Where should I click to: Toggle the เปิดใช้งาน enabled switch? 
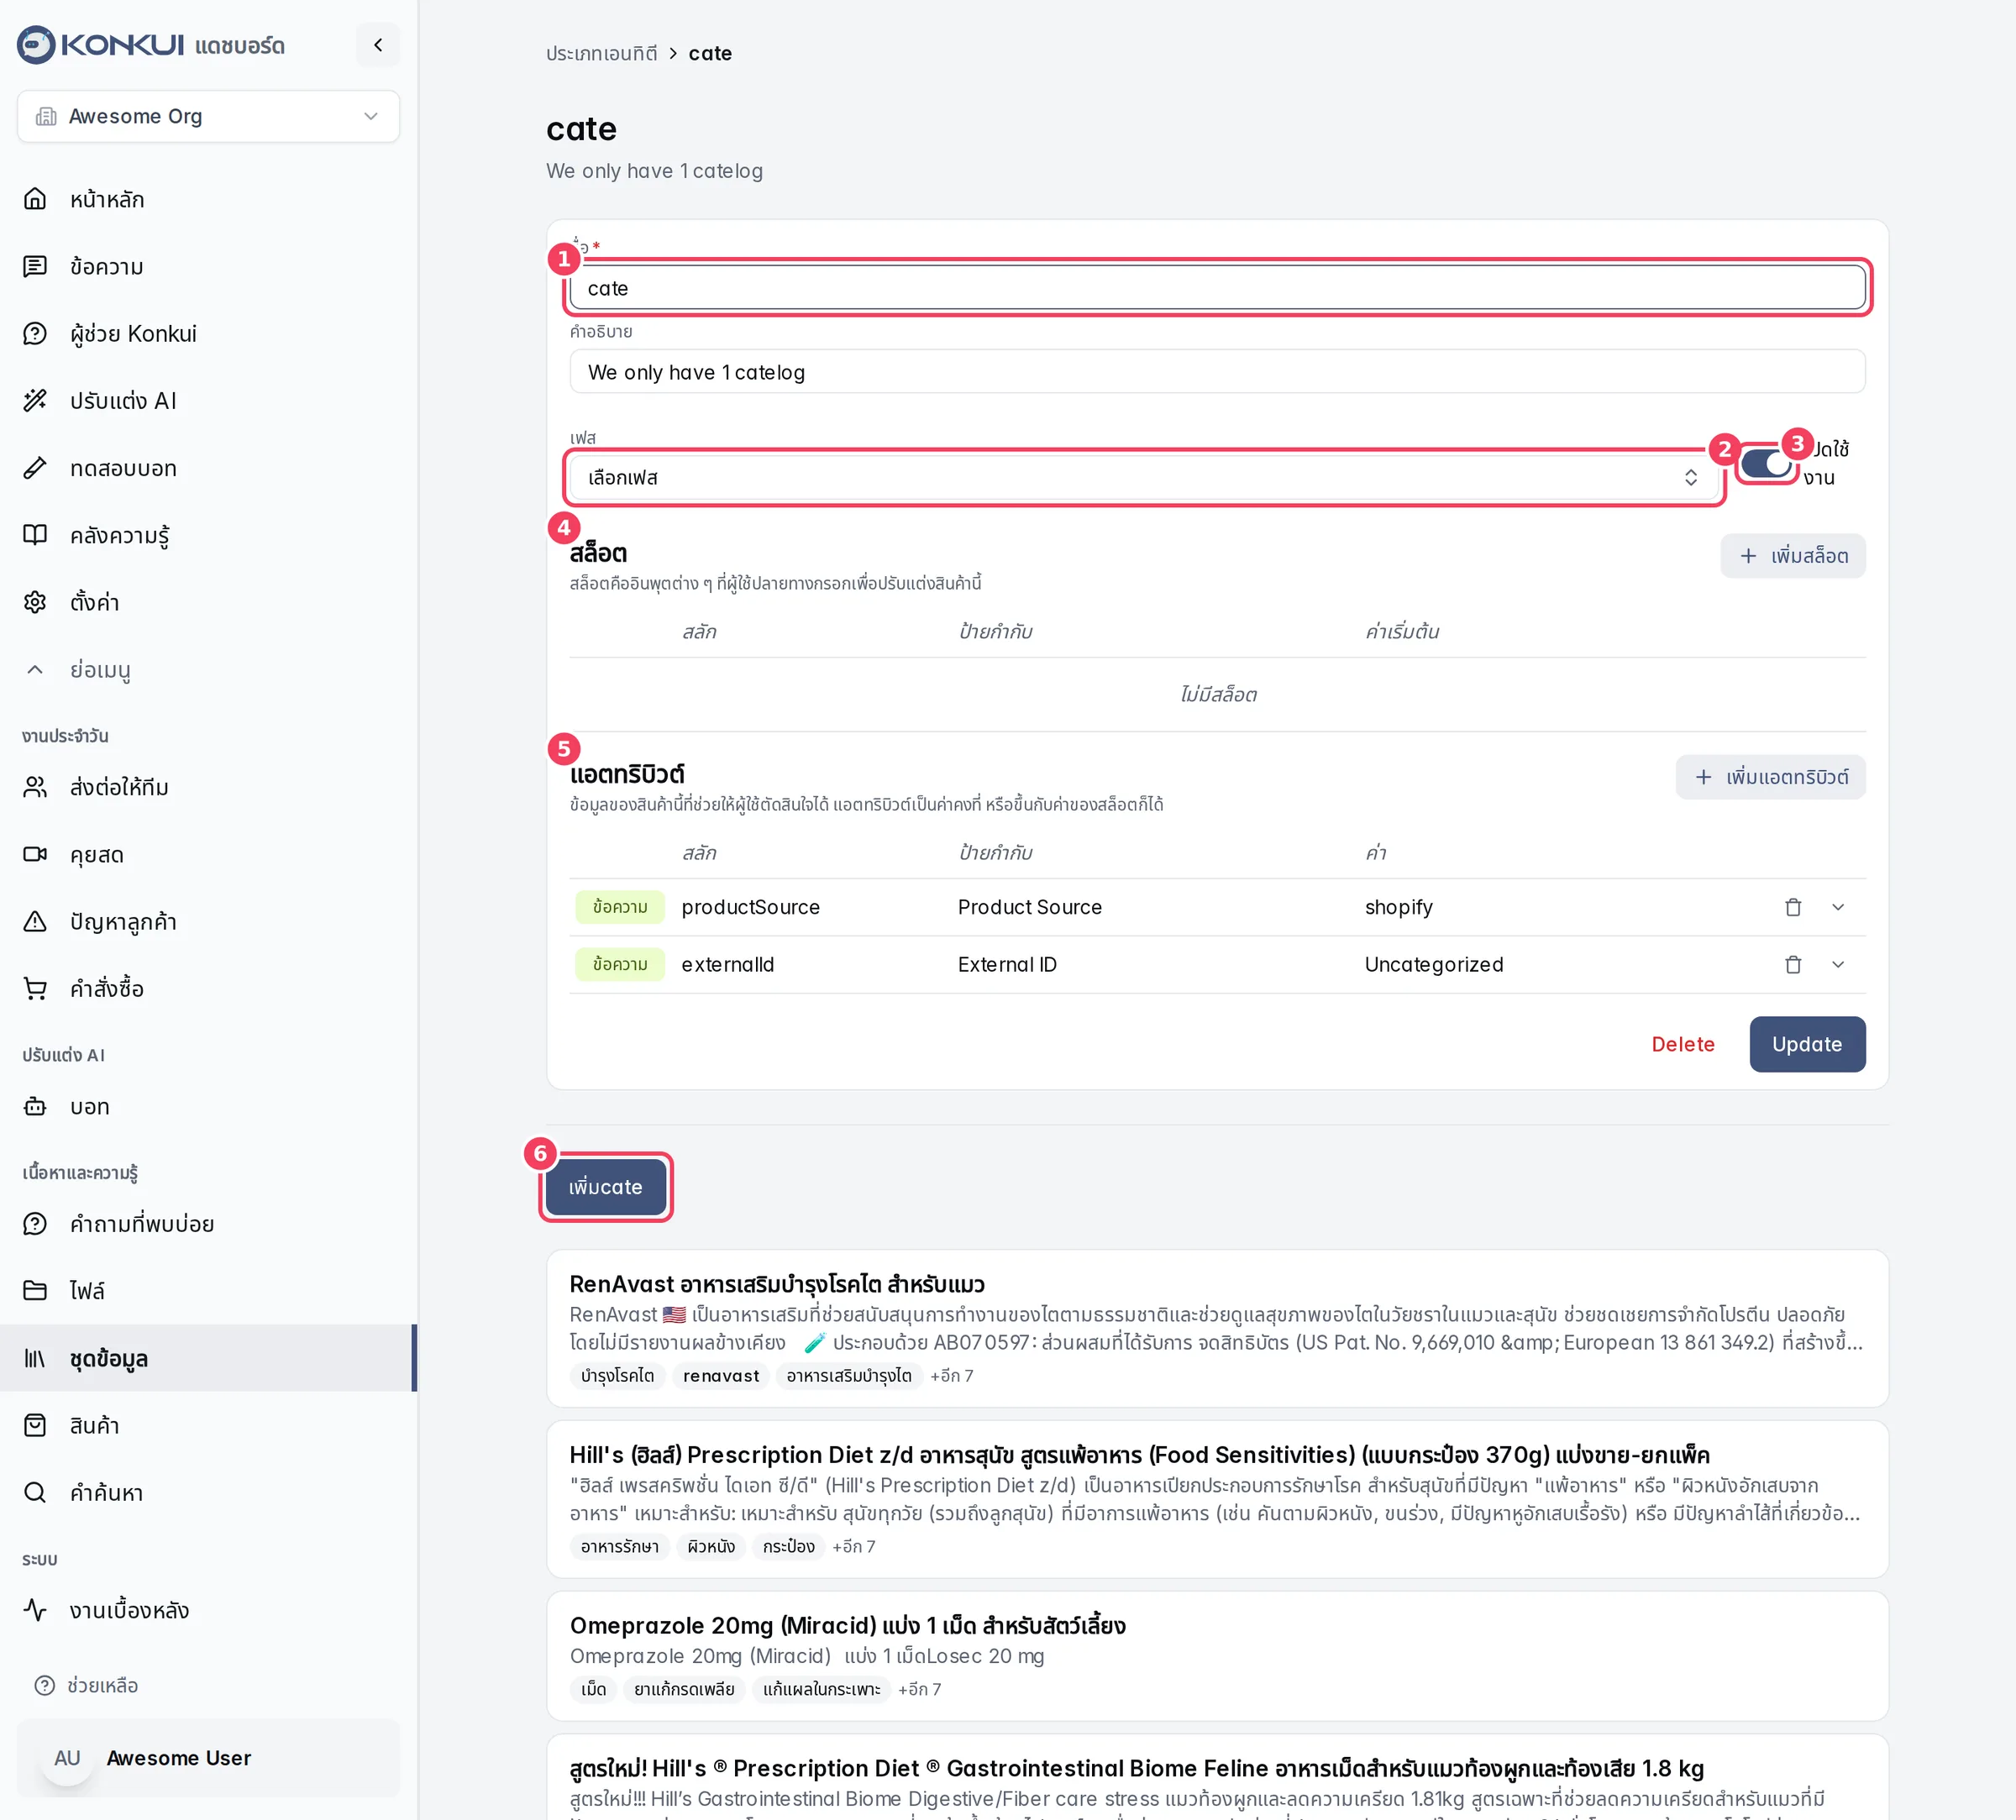(x=1766, y=464)
